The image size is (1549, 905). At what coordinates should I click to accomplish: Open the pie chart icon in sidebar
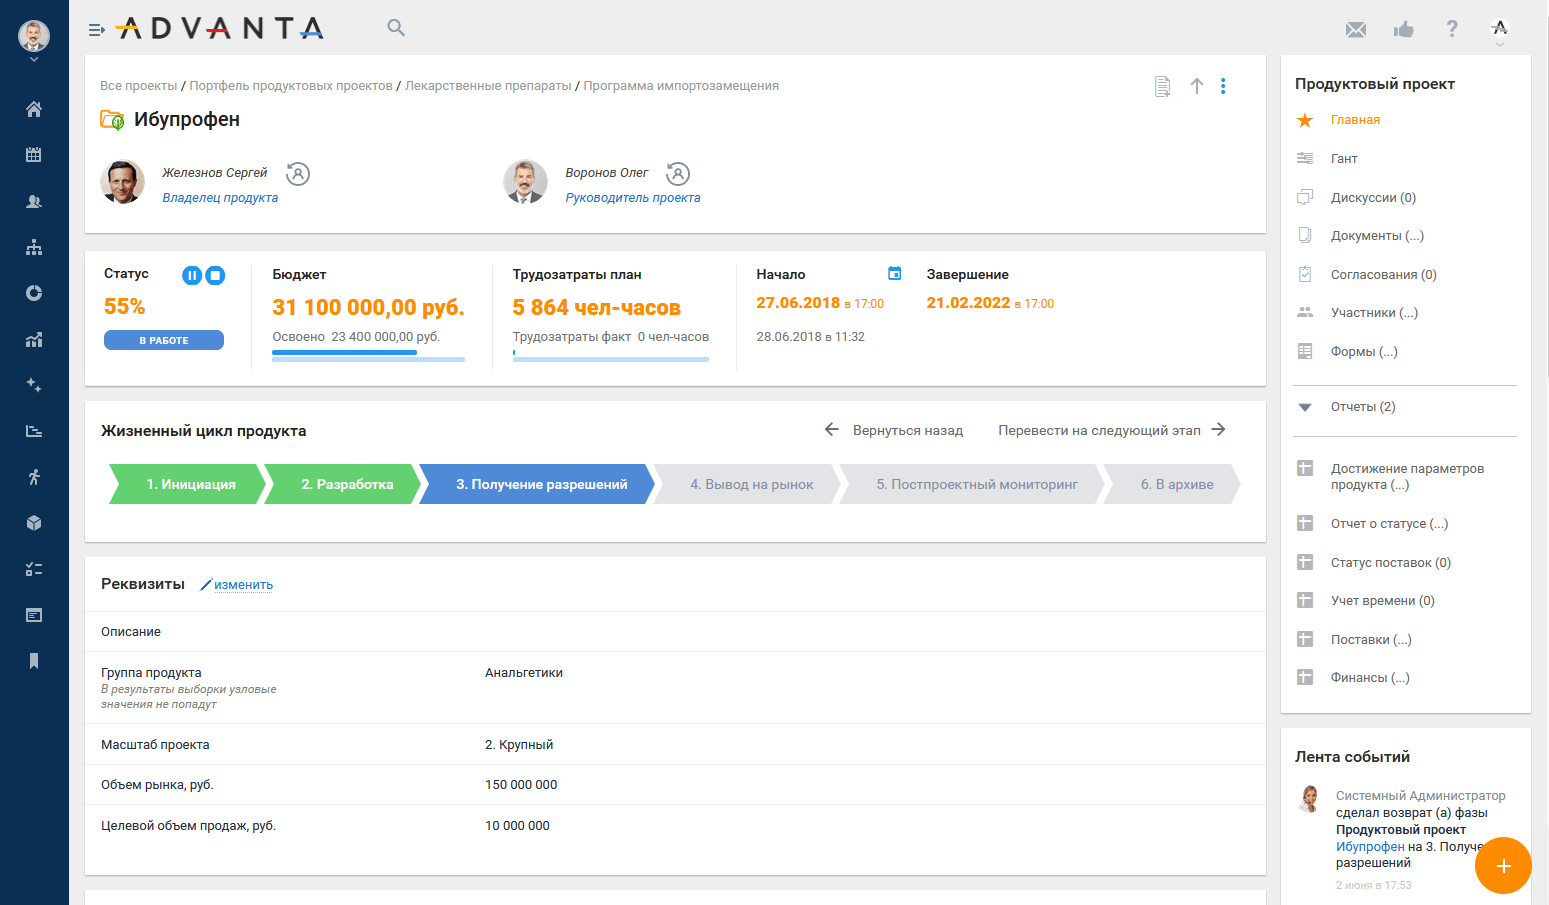[x=34, y=293]
